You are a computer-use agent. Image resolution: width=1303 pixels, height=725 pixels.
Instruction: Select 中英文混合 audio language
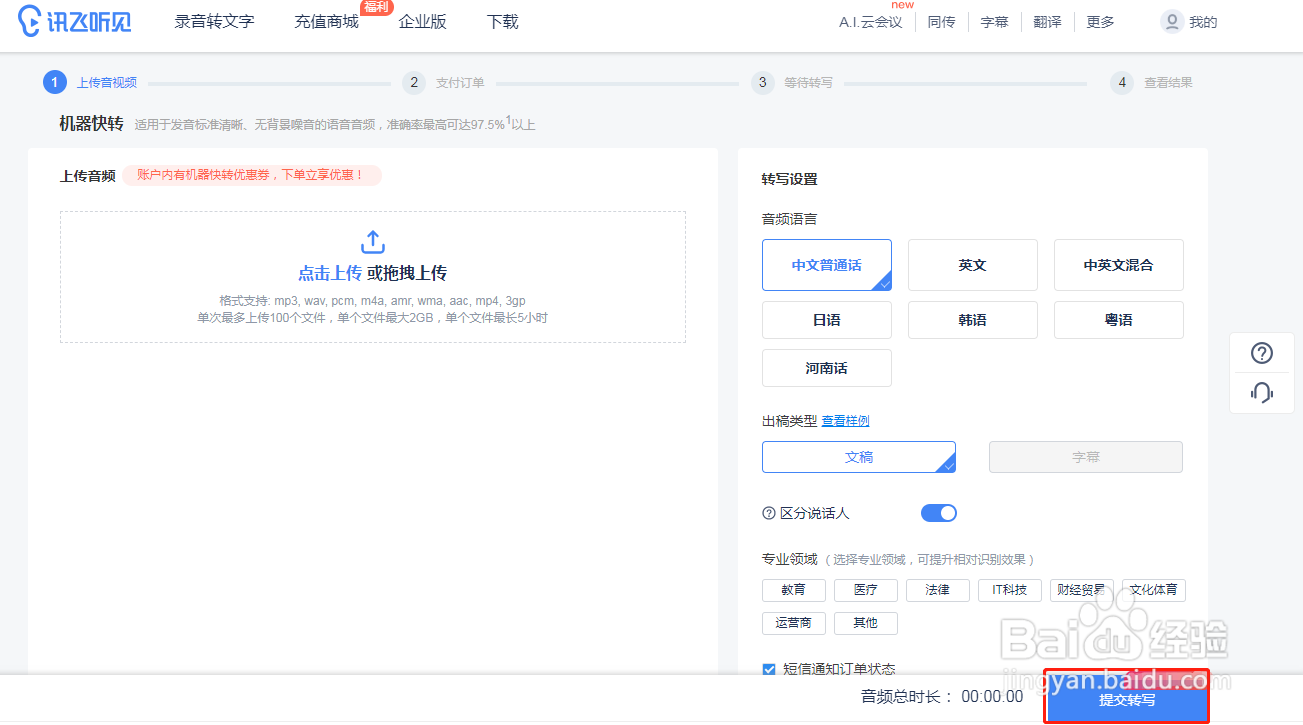pyautogui.click(x=1119, y=265)
